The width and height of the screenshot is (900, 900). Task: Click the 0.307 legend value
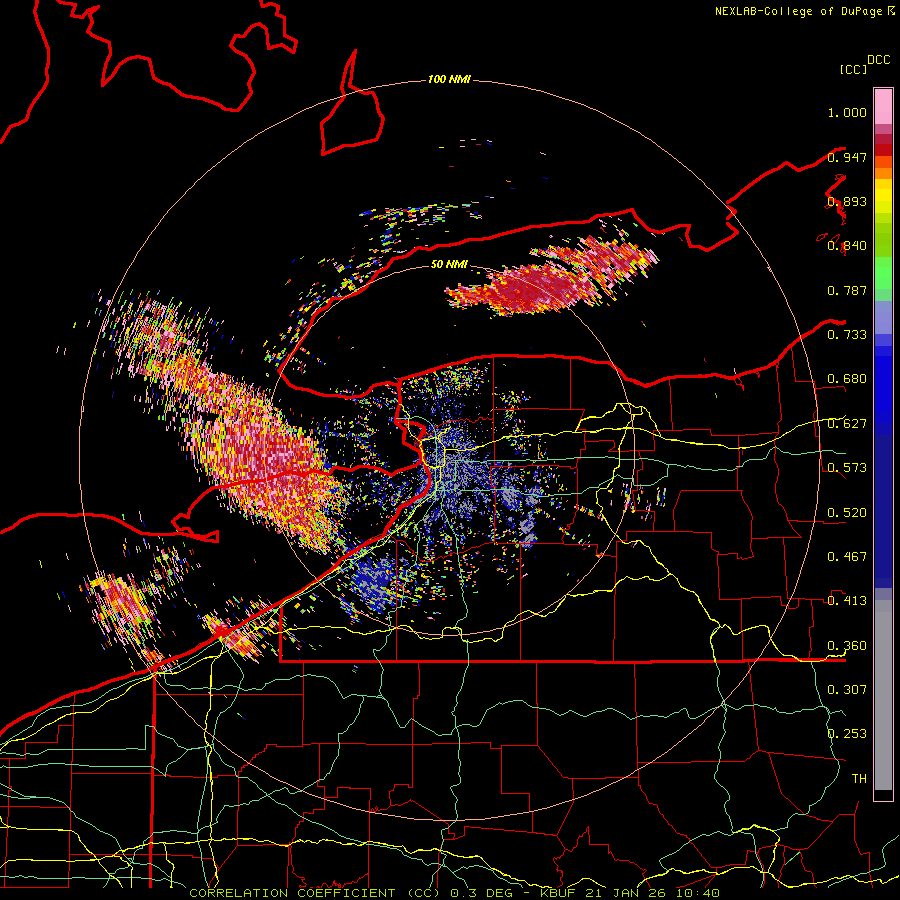pyautogui.click(x=847, y=690)
